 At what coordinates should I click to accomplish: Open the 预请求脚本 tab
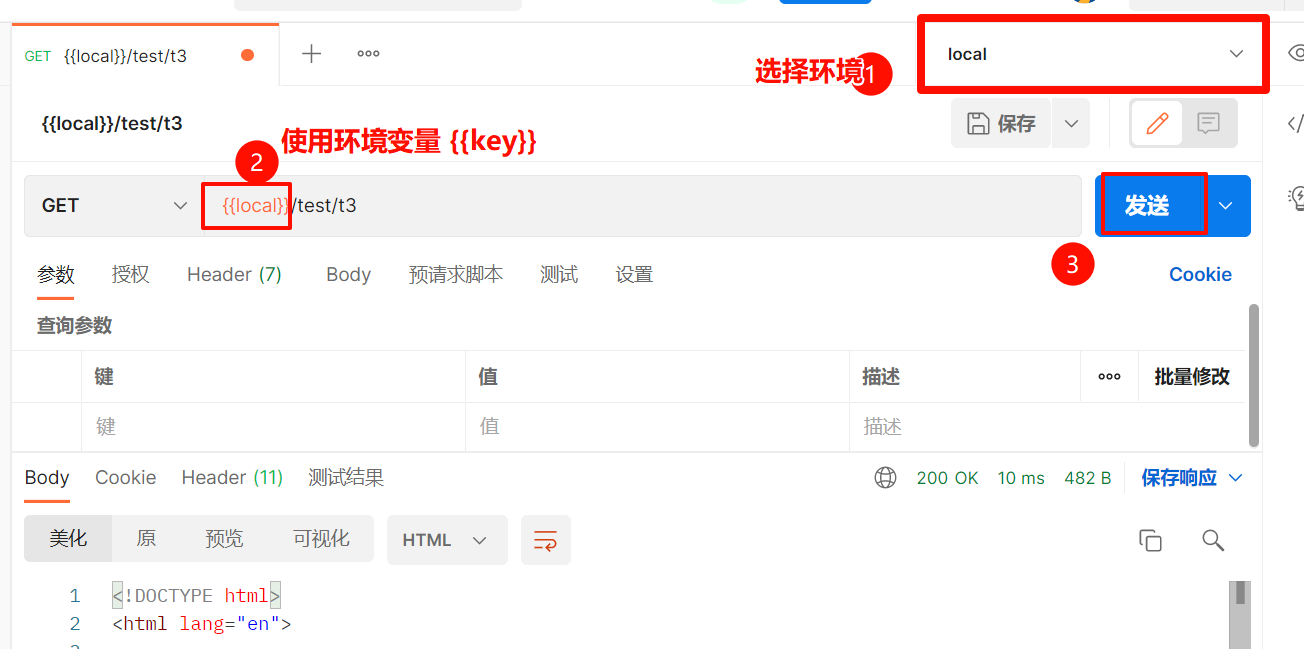point(456,275)
